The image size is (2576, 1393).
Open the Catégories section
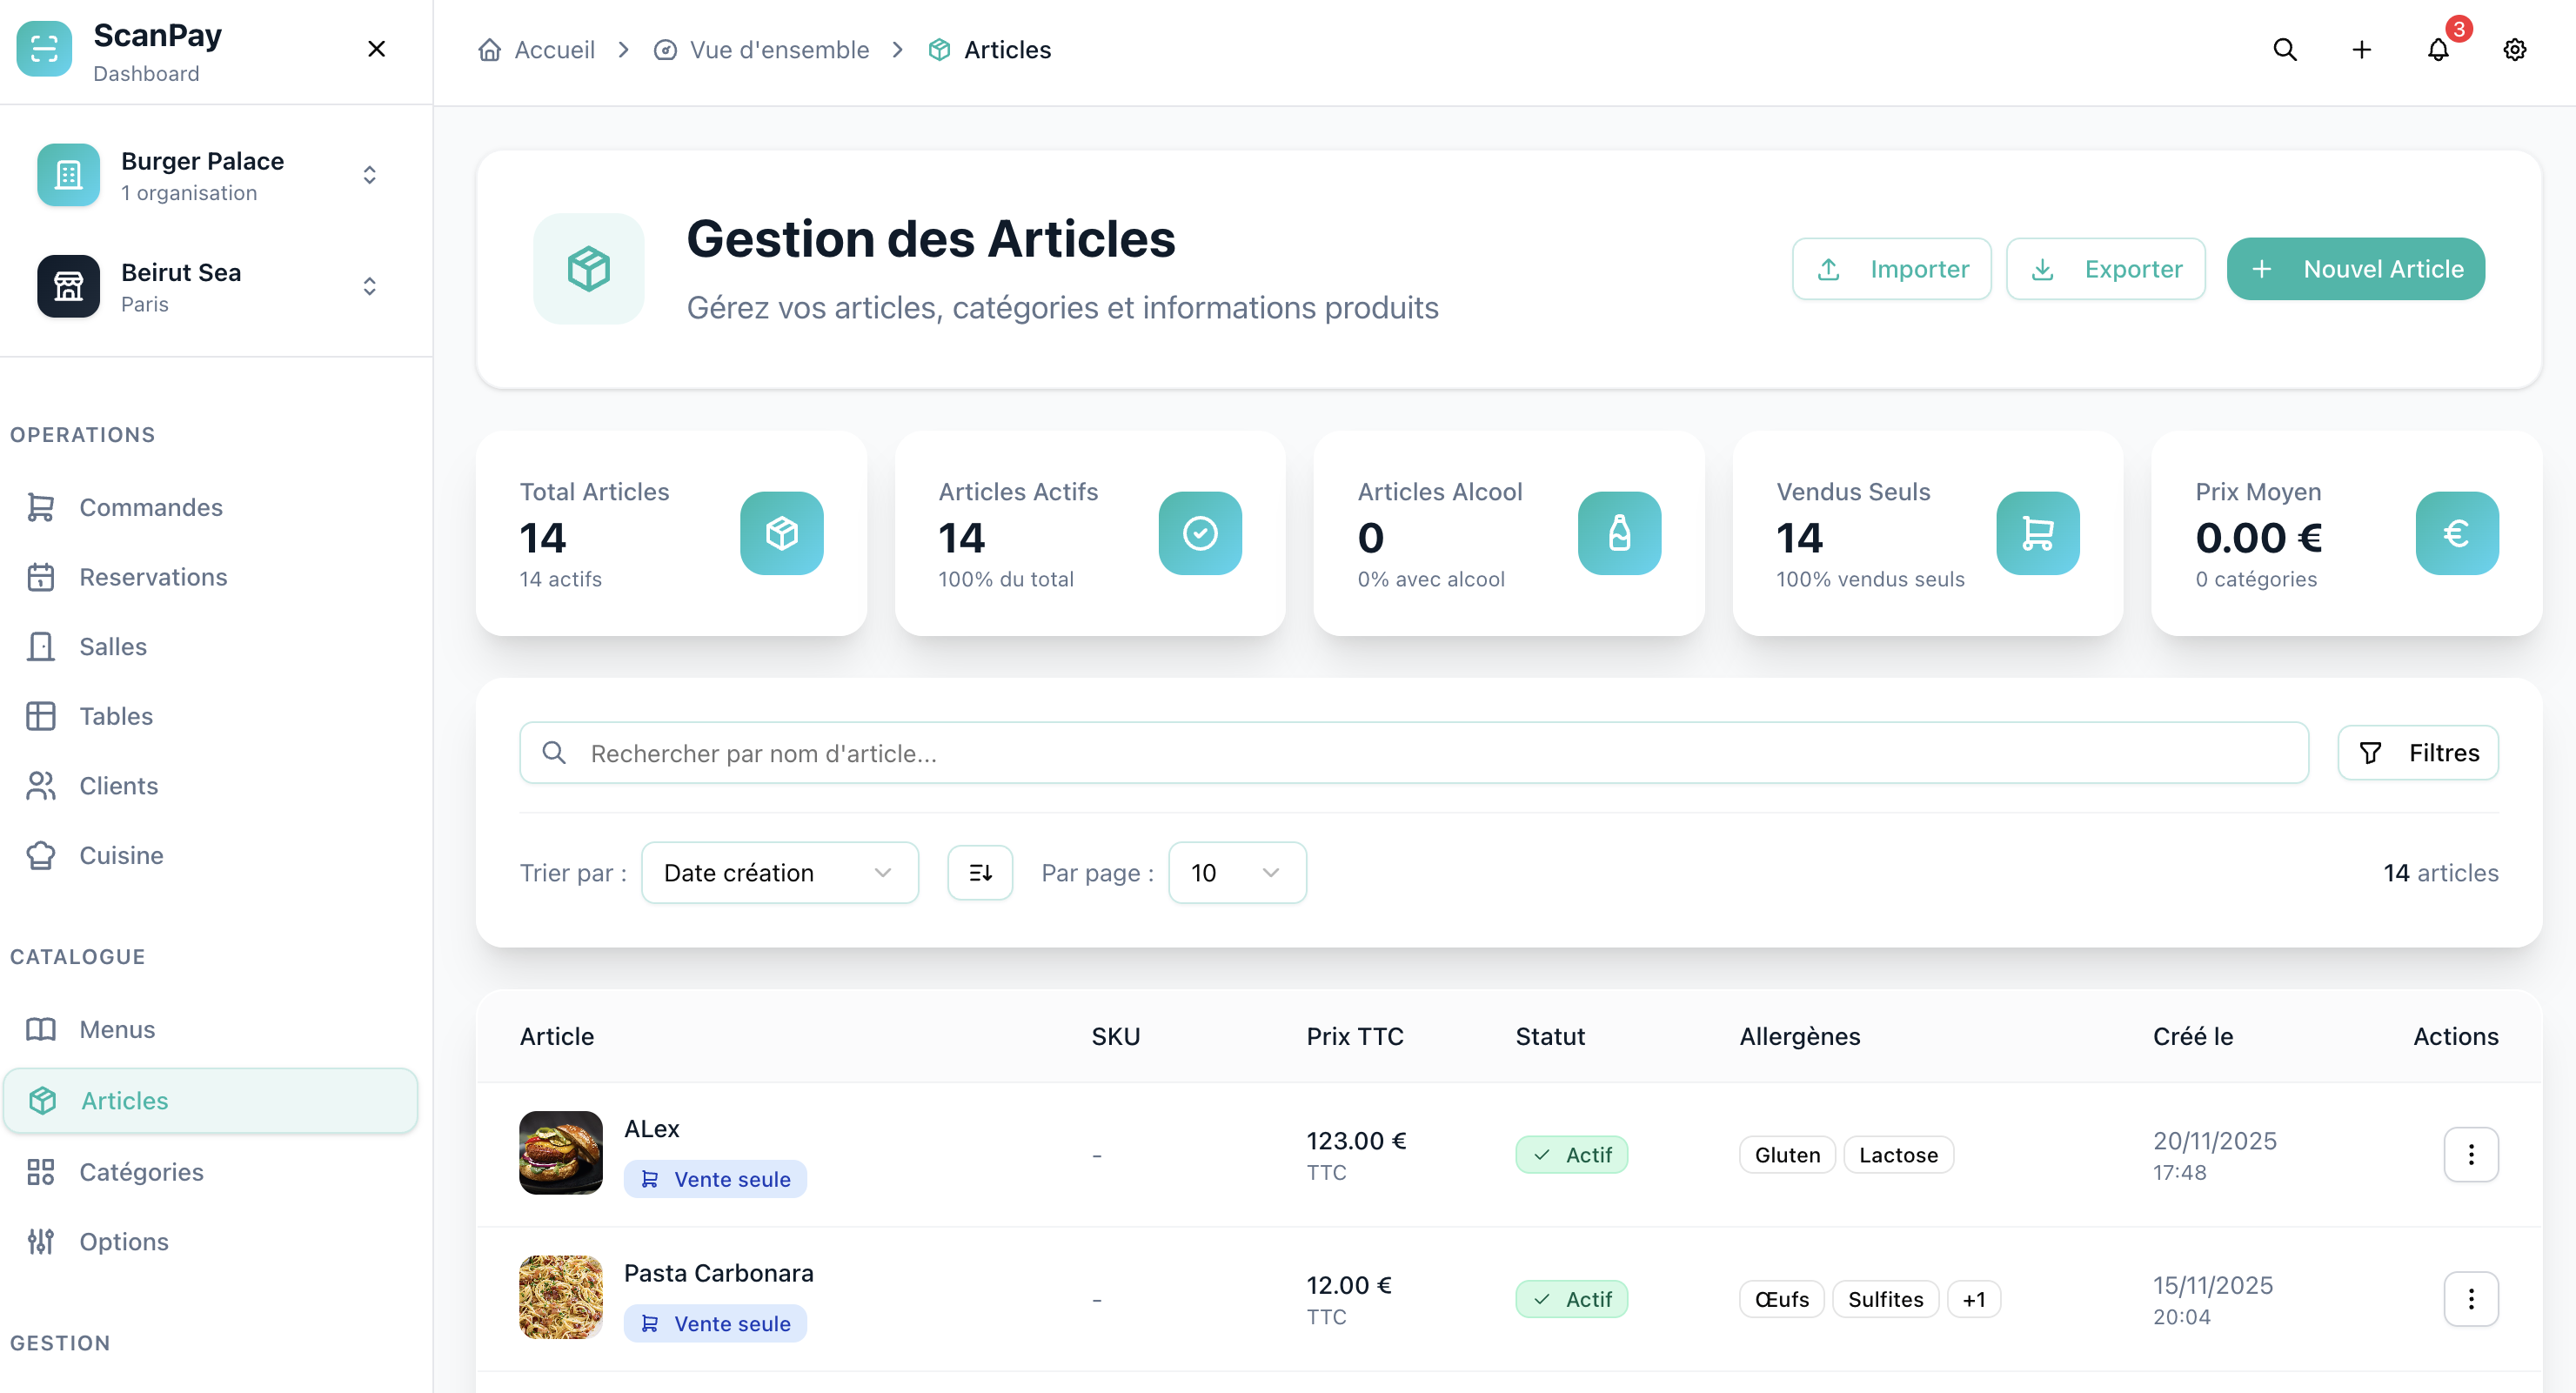(x=141, y=1171)
